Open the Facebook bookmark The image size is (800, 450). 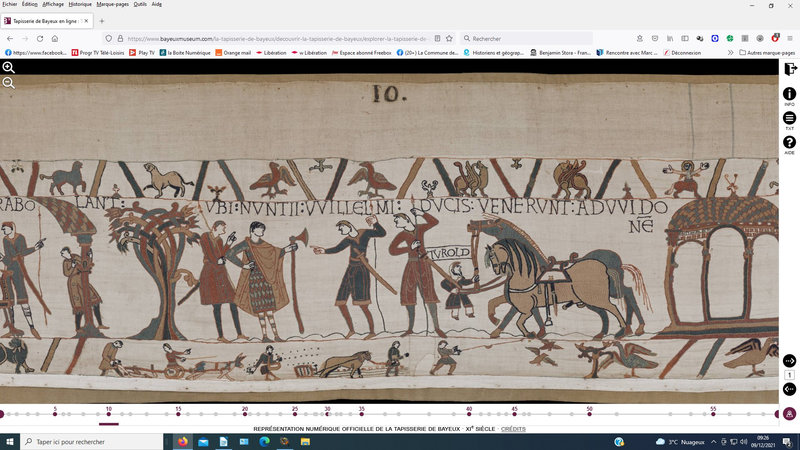(35, 53)
